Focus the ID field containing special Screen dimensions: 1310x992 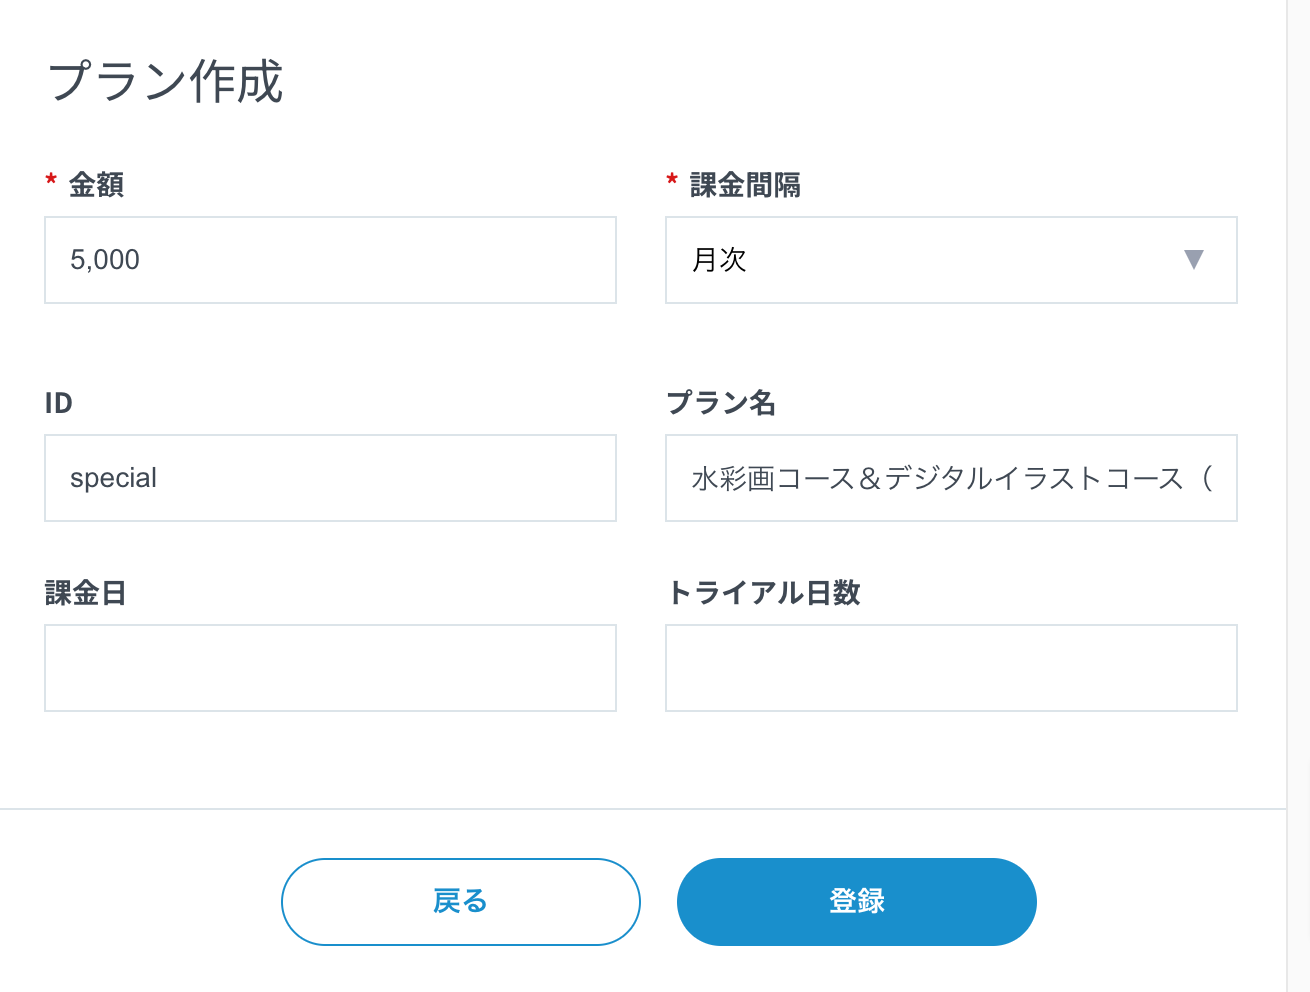(x=330, y=478)
